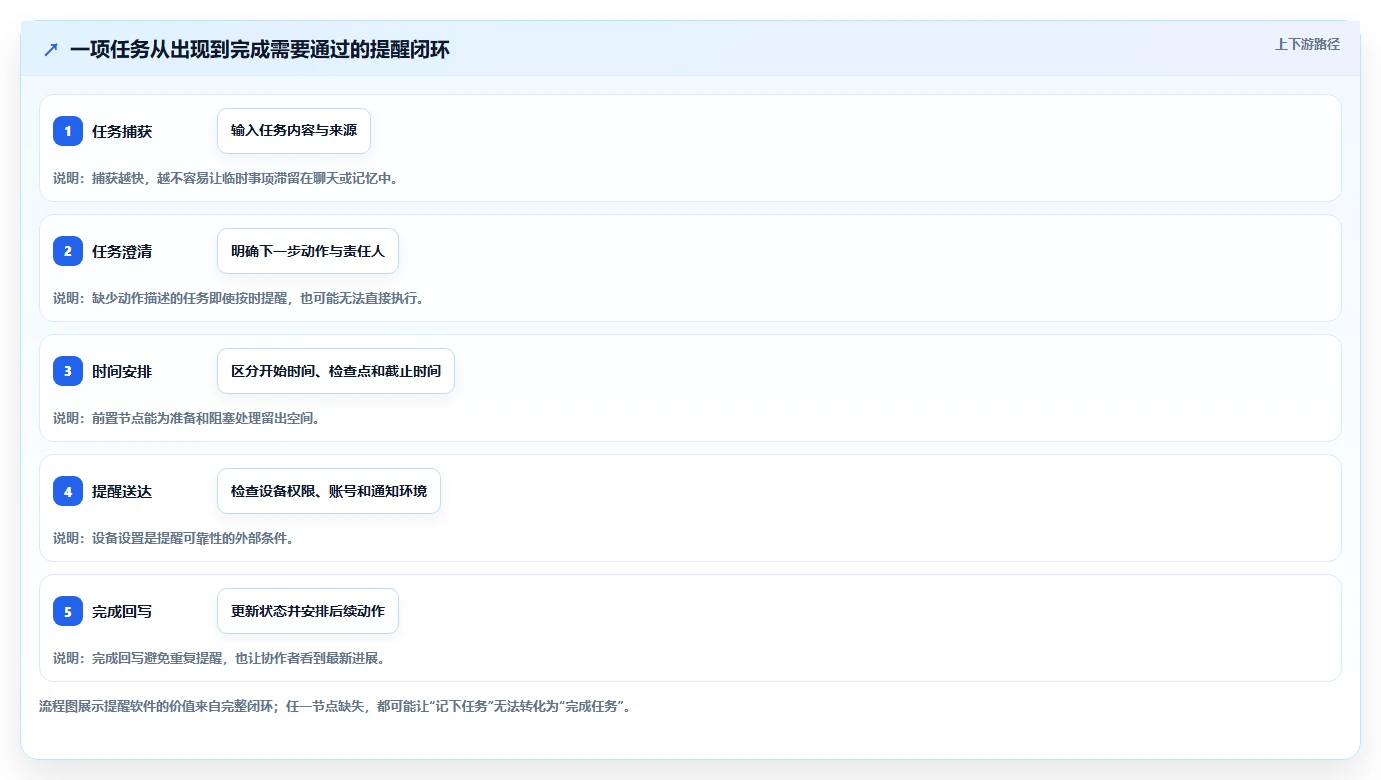Click the 任务捕获 step label
This screenshot has height=780, width=1381.
(x=122, y=131)
